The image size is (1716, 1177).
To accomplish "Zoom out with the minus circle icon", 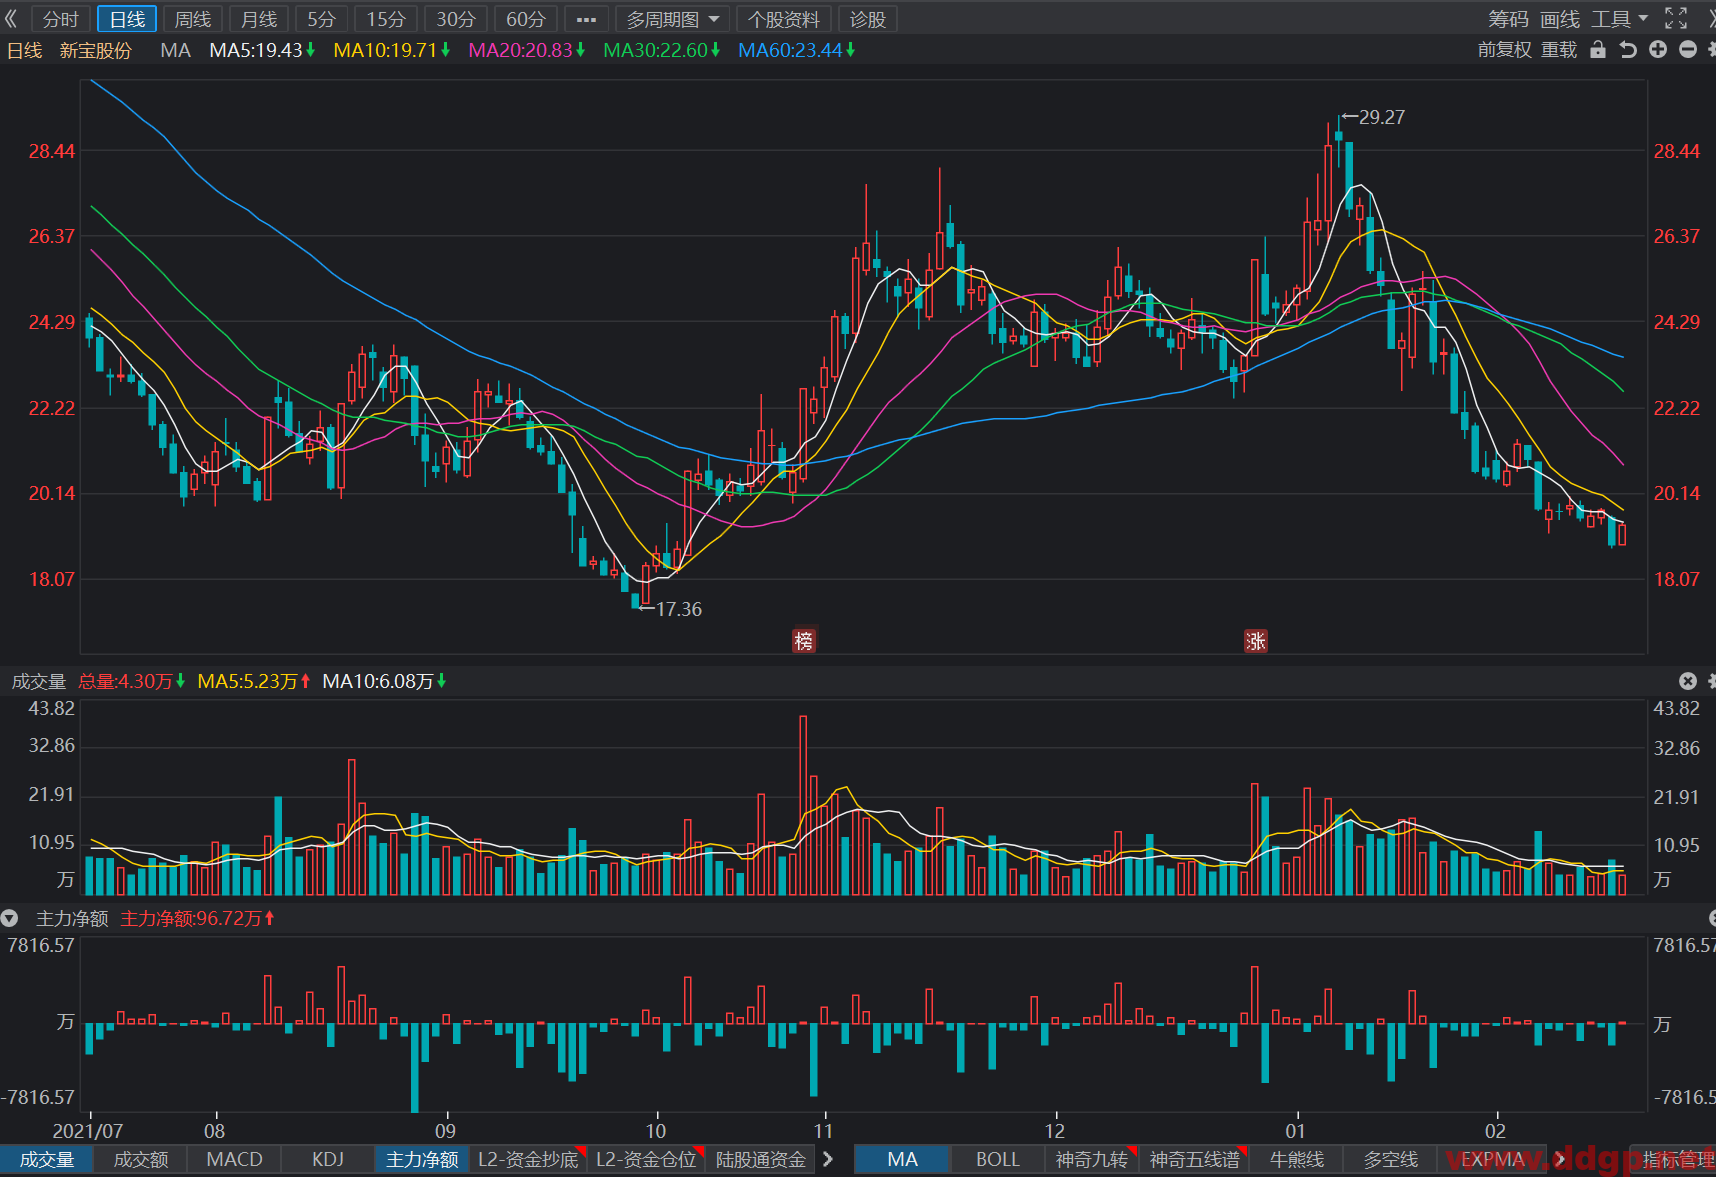I will (1688, 50).
